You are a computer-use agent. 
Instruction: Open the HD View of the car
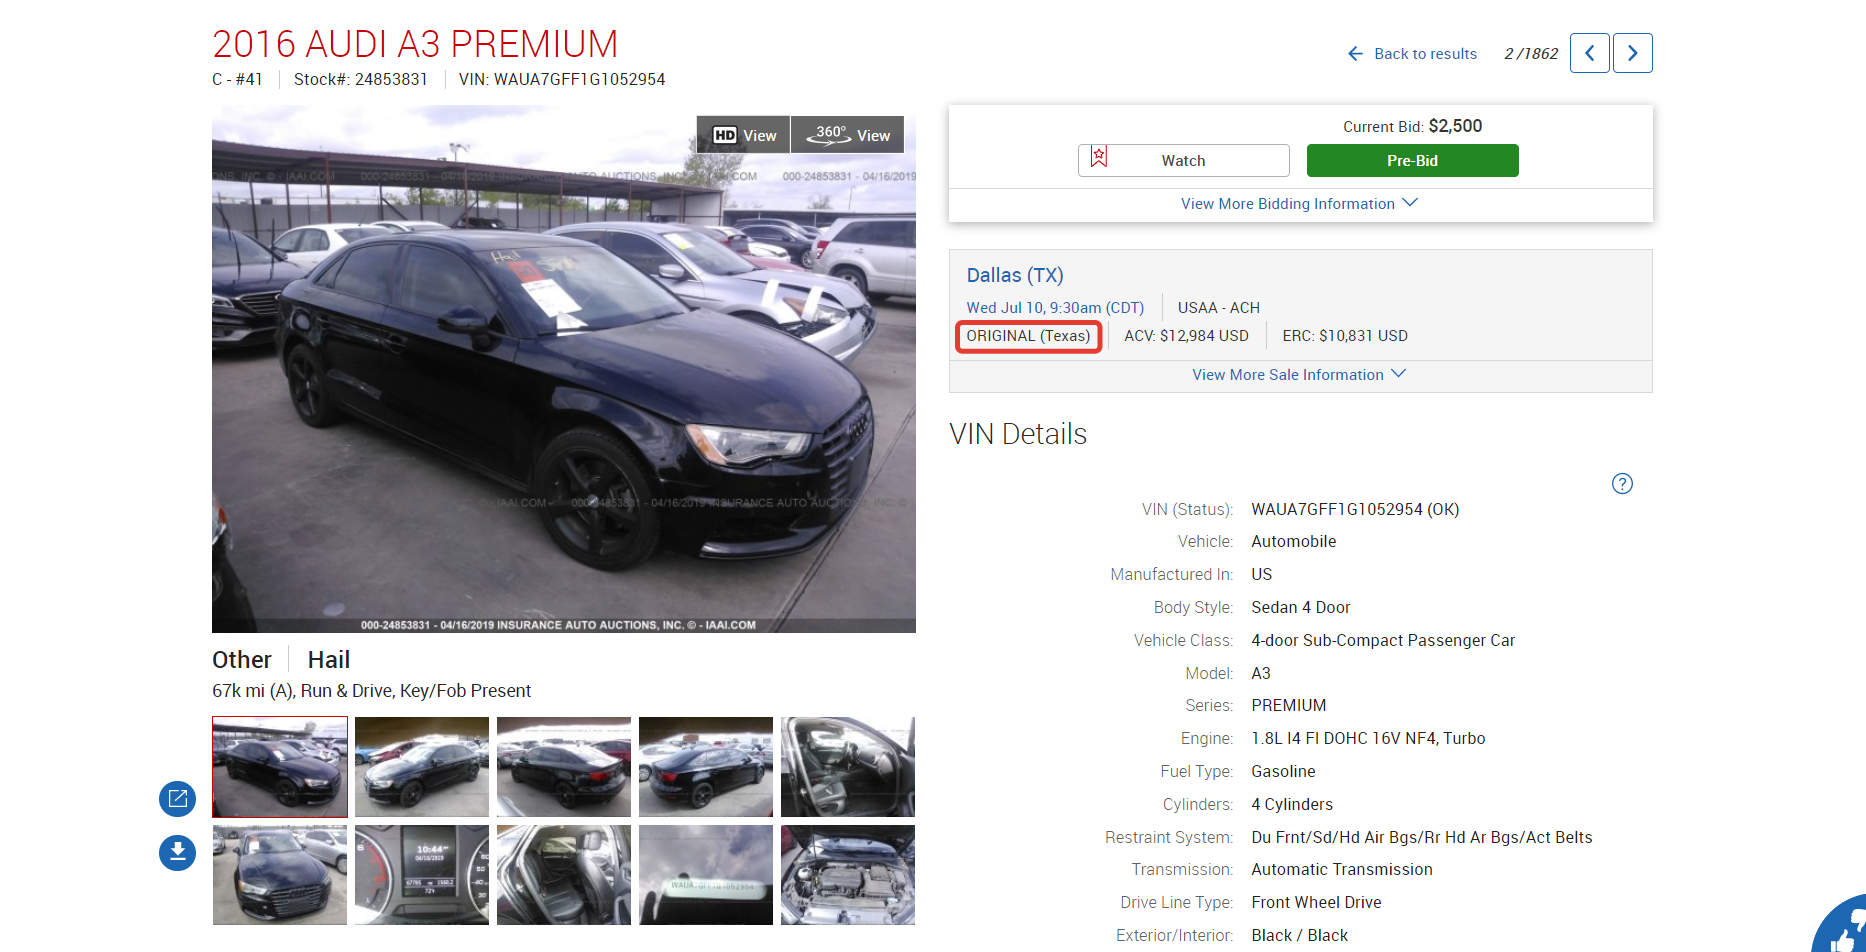[x=744, y=135]
